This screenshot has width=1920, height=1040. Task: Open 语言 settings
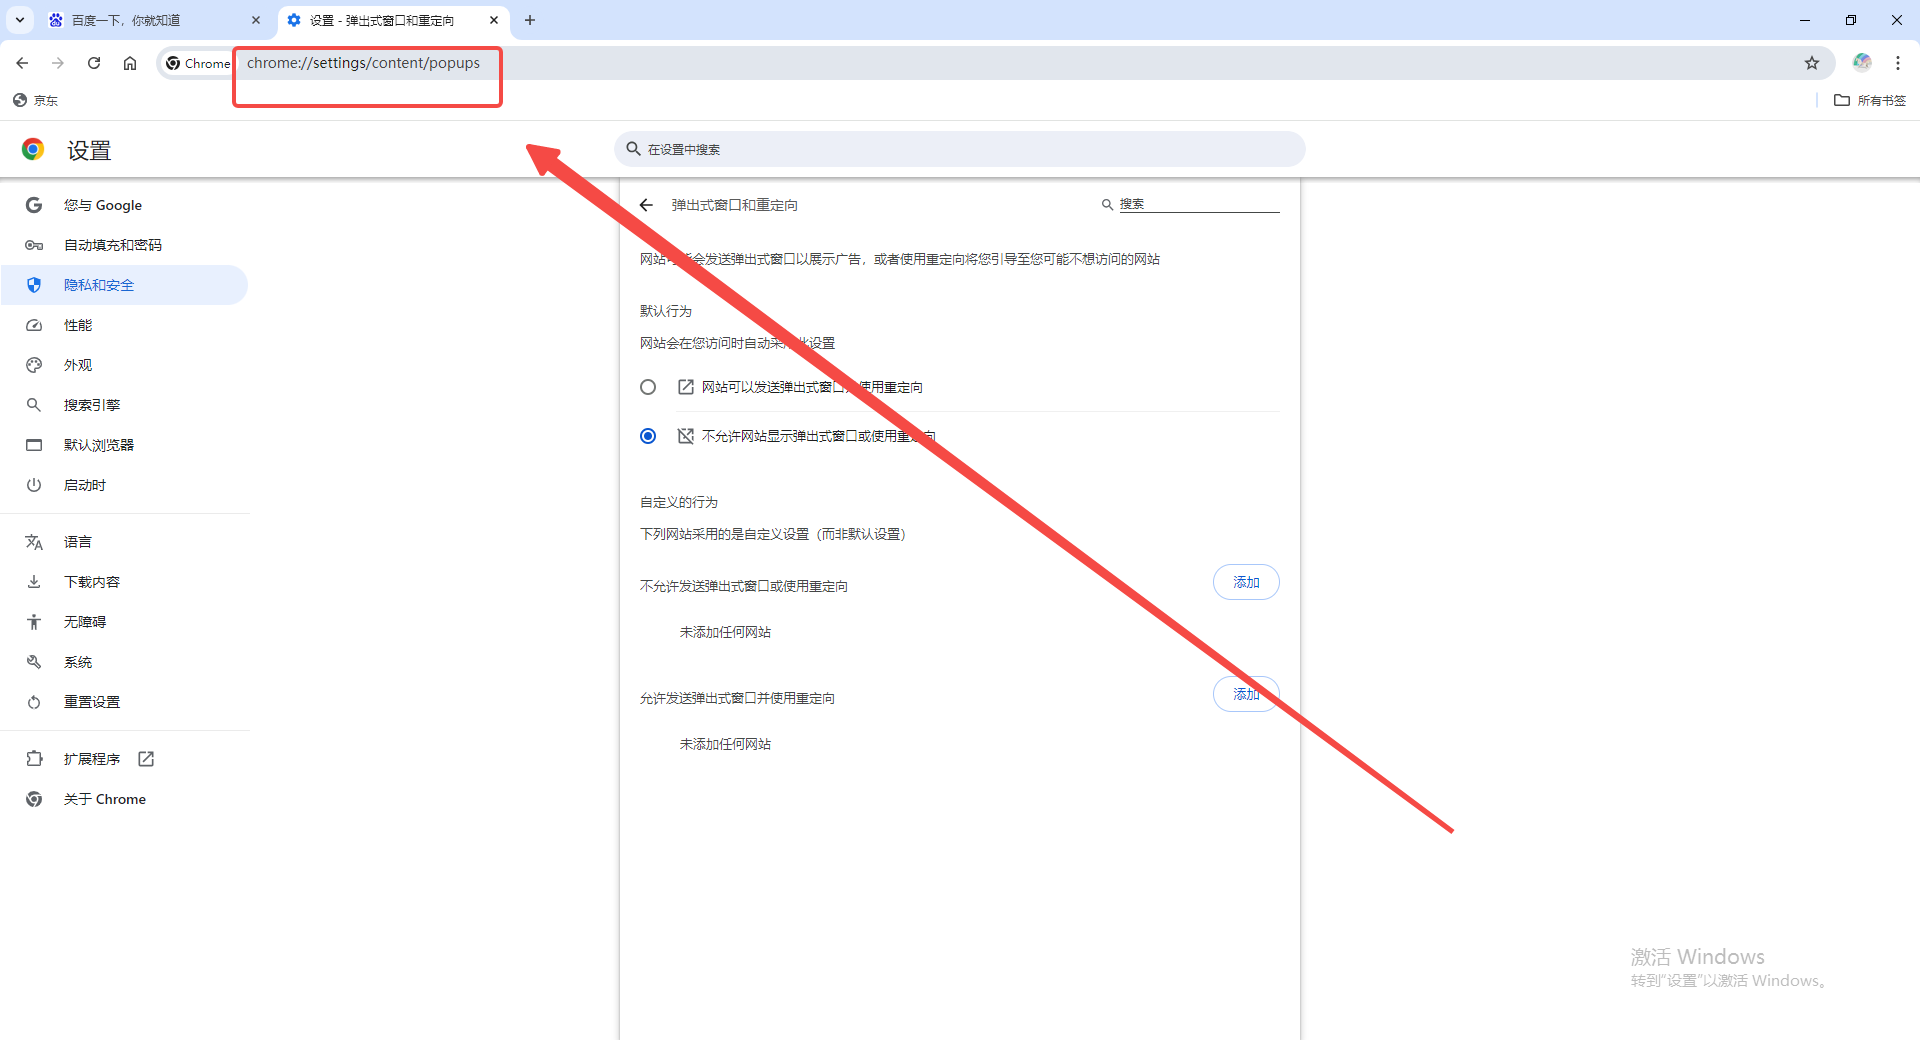pyautogui.click(x=124, y=542)
